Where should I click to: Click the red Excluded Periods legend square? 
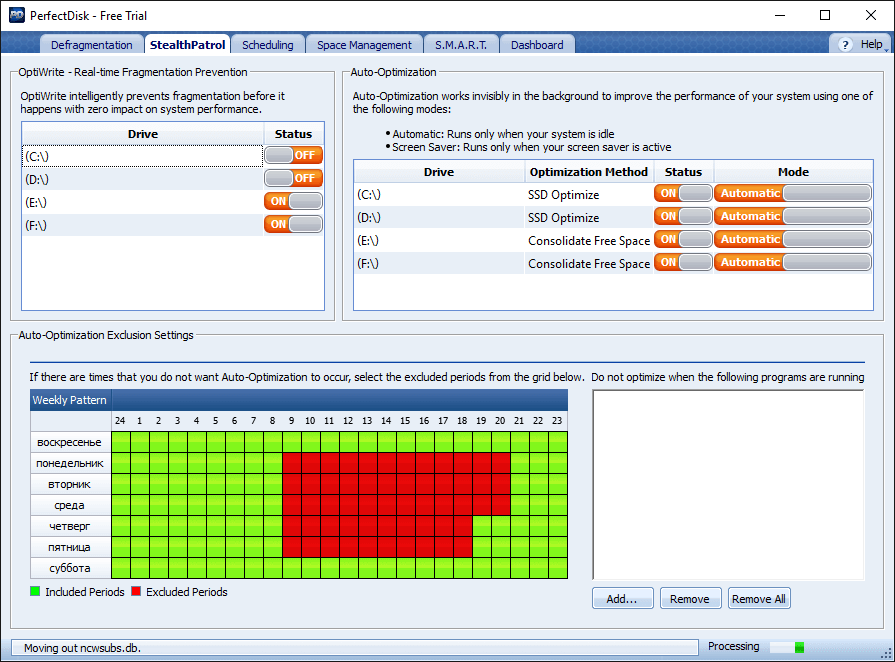pyautogui.click(x=136, y=591)
